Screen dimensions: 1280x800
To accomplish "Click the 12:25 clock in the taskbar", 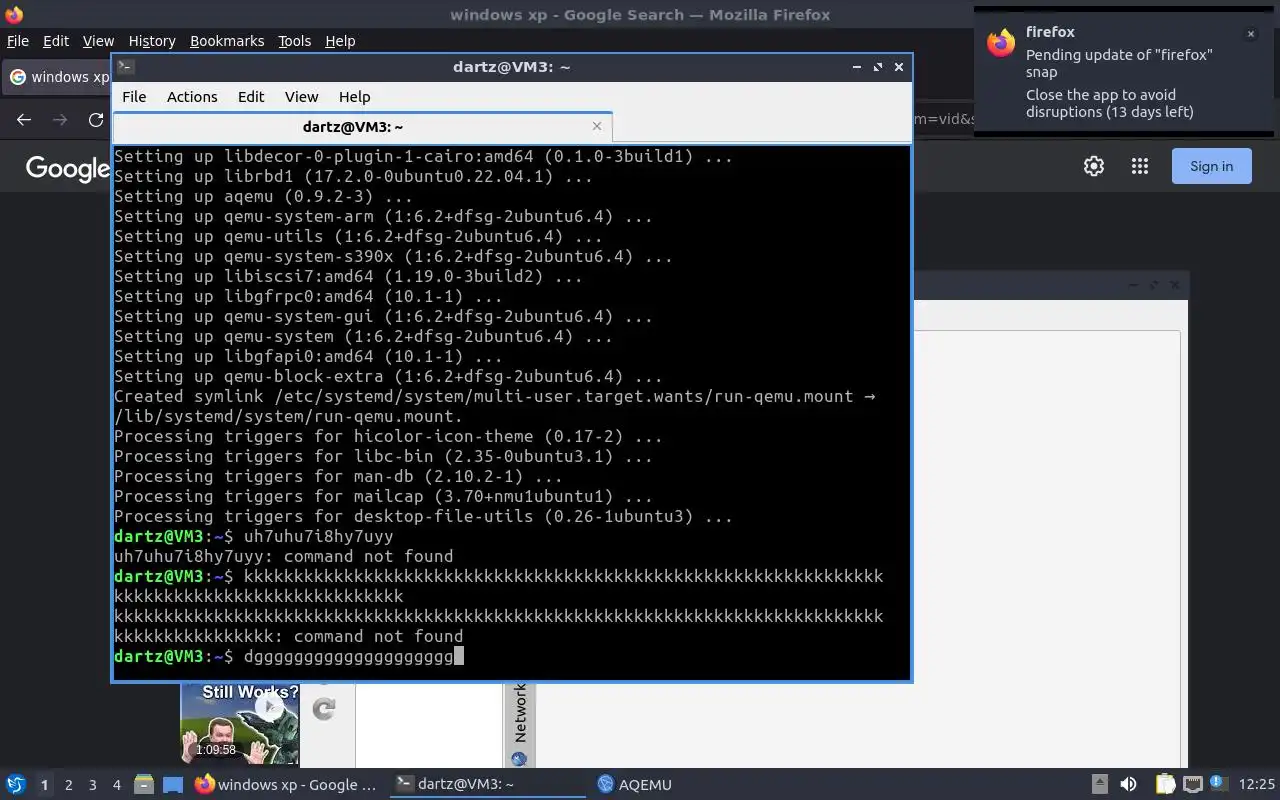I will pyautogui.click(x=1256, y=784).
